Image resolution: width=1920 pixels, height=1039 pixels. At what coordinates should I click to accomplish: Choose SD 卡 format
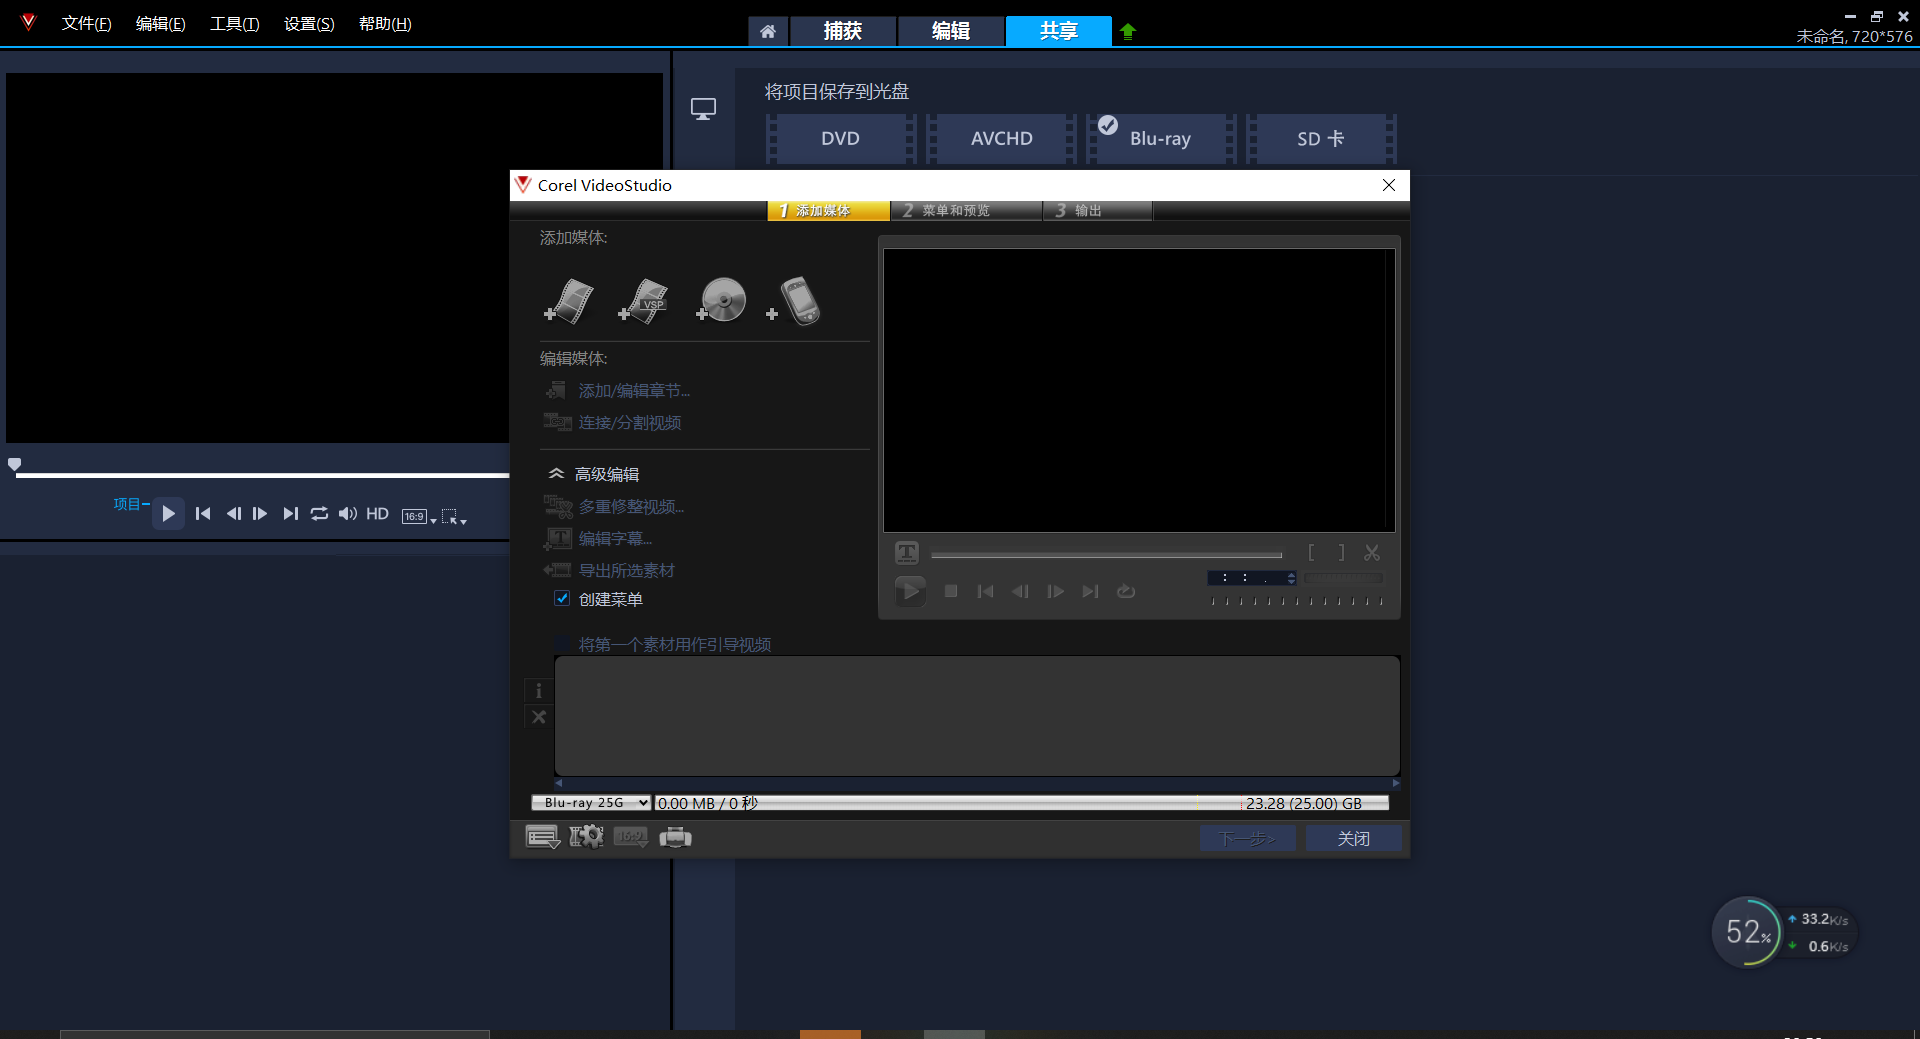1321,139
